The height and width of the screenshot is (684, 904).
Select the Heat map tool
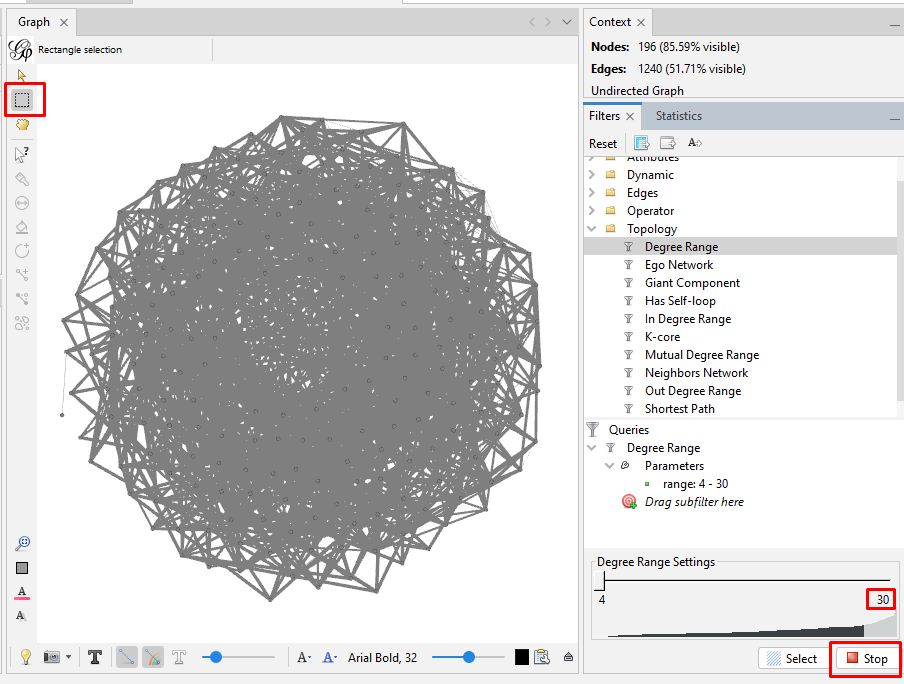coord(22,323)
